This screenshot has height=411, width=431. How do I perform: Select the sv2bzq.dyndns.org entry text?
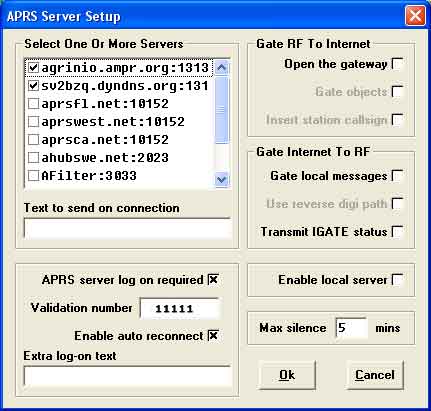click(x=125, y=86)
